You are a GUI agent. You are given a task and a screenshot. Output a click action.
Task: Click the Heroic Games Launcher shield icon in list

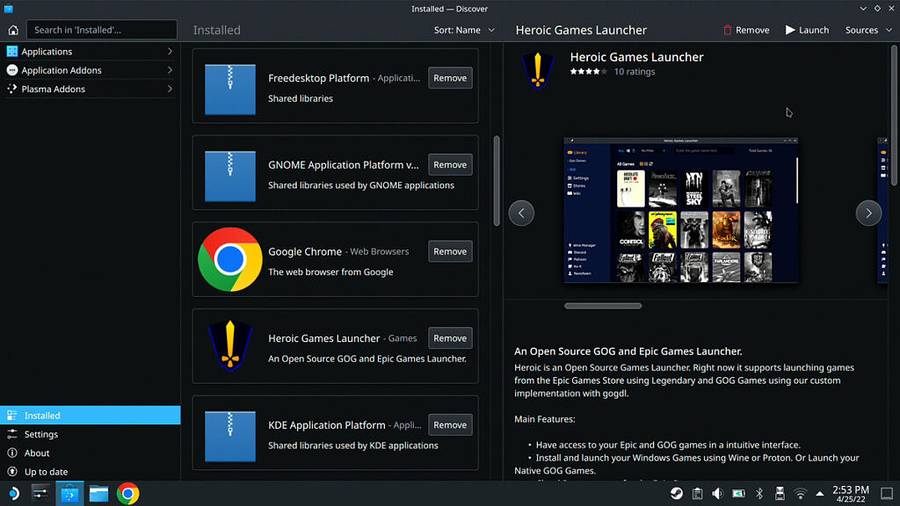pos(230,346)
